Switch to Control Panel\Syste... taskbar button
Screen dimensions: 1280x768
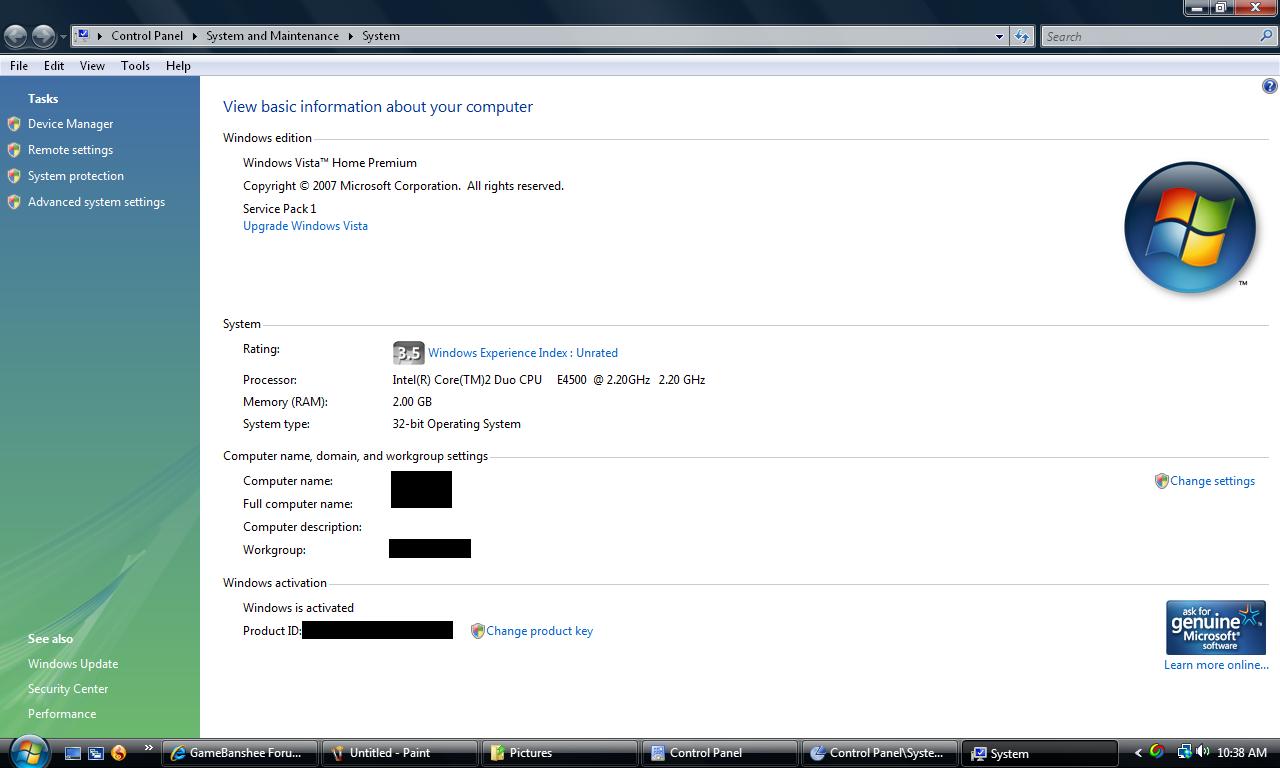[880, 753]
